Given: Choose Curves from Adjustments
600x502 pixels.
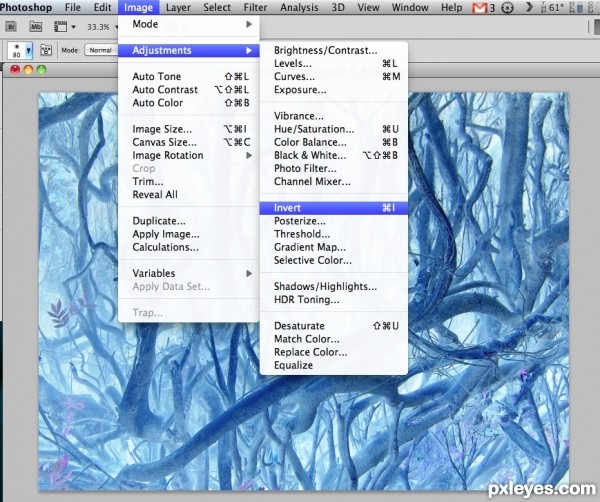Looking at the screenshot, I should coord(334,77).
